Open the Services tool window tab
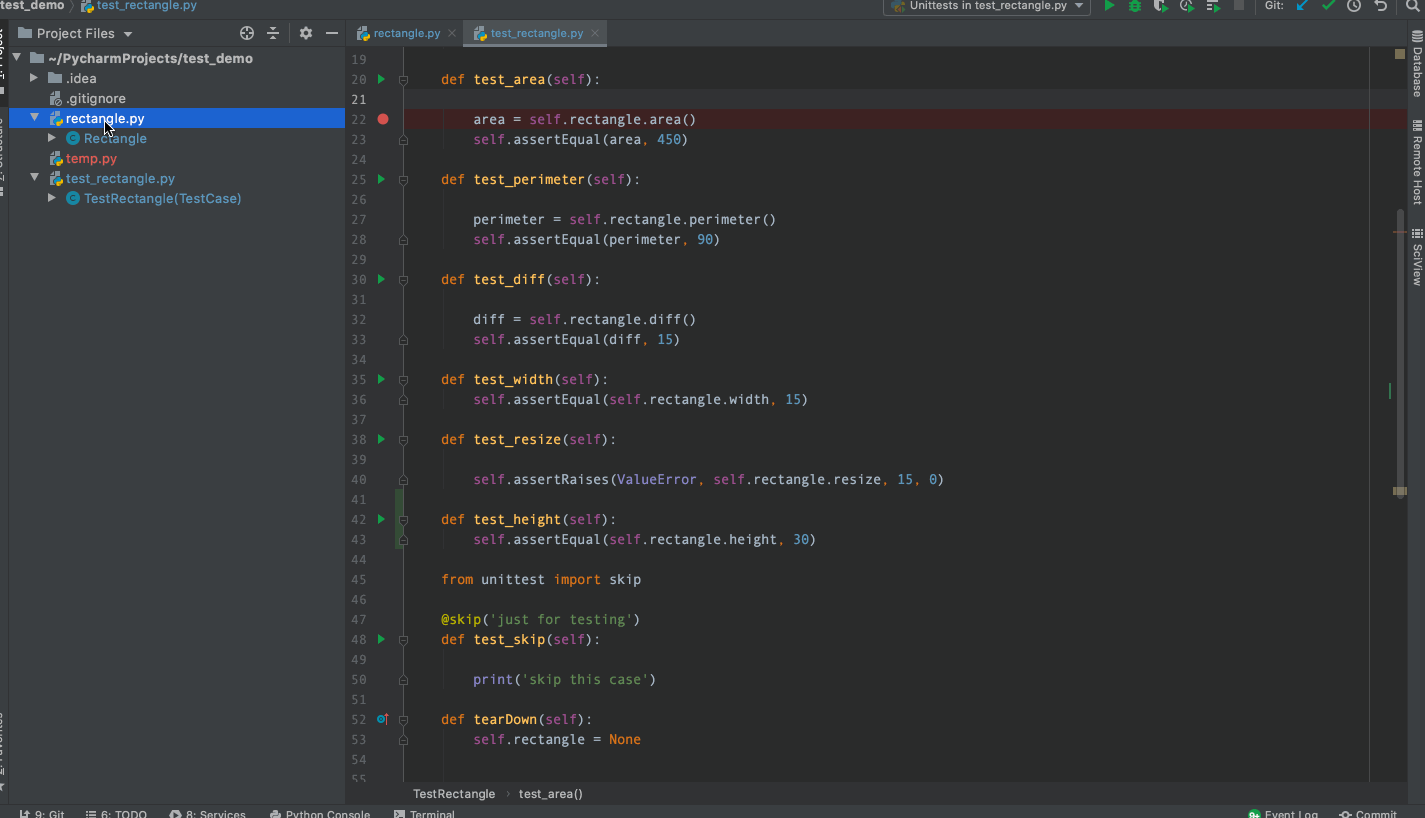Screen dimensions: 1425x818 [208, 813]
